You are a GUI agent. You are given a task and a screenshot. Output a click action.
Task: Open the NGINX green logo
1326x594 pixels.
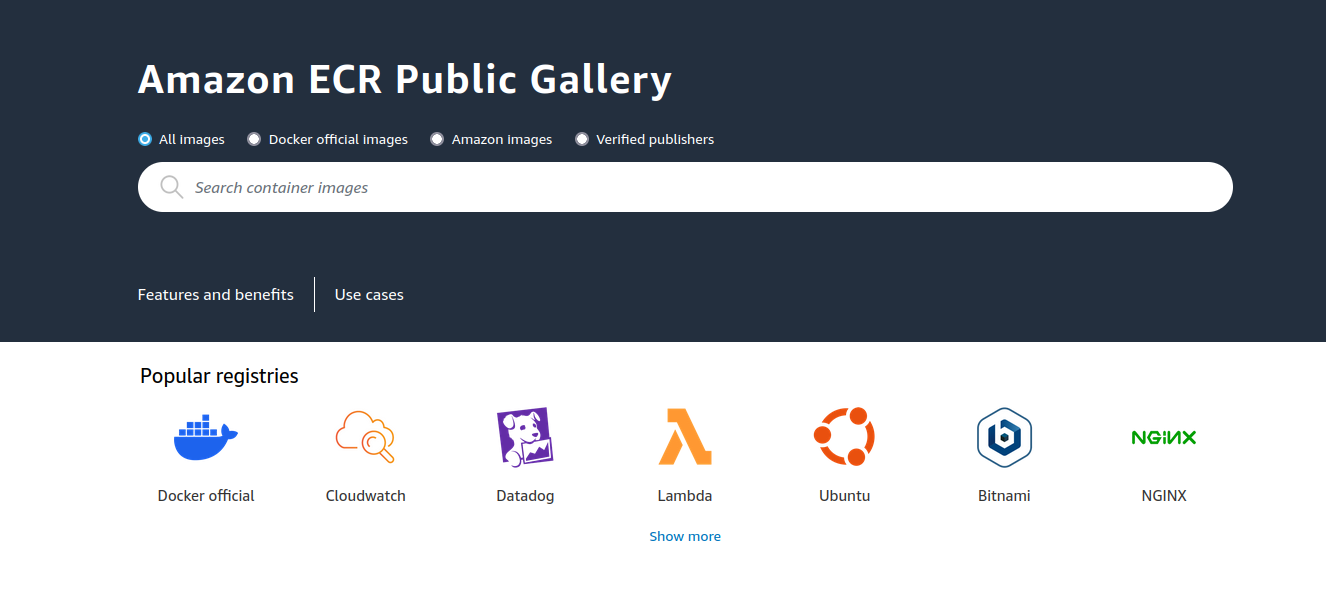click(x=1164, y=437)
